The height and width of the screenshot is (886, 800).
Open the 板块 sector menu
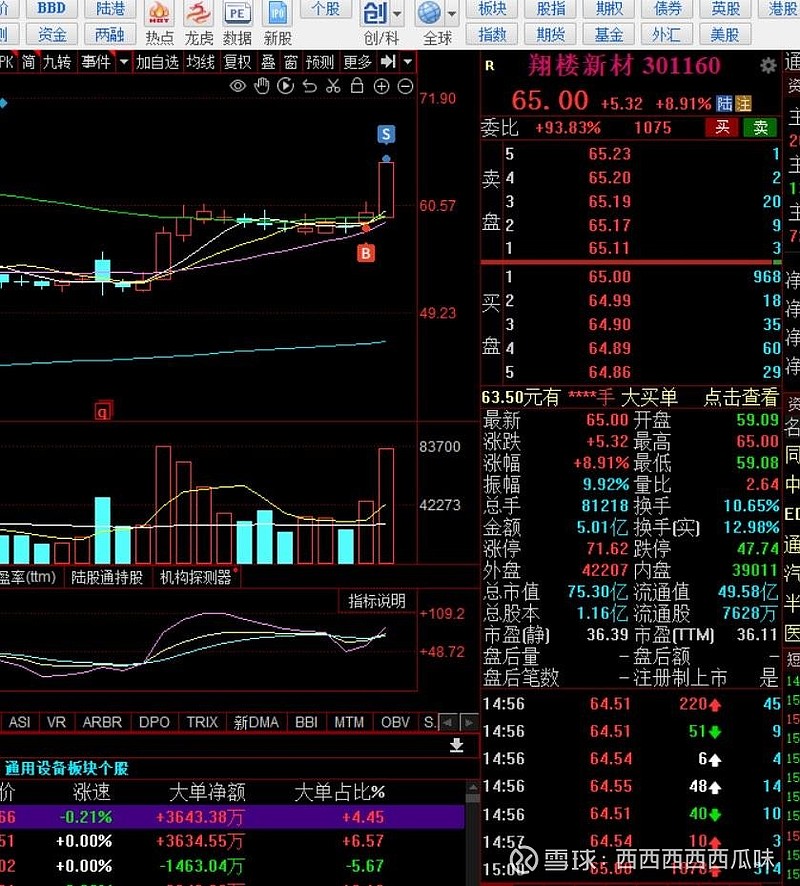(492, 8)
